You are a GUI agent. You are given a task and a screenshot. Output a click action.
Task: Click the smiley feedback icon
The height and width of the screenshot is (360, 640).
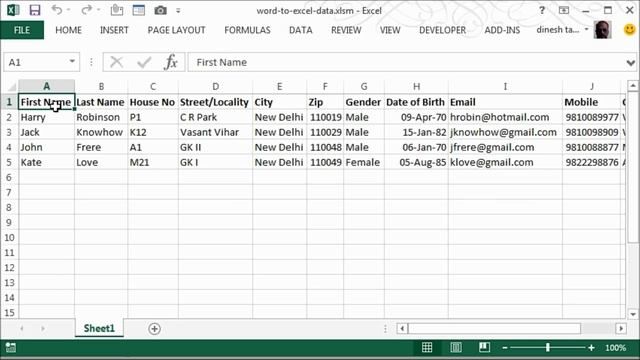(x=629, y=29)
